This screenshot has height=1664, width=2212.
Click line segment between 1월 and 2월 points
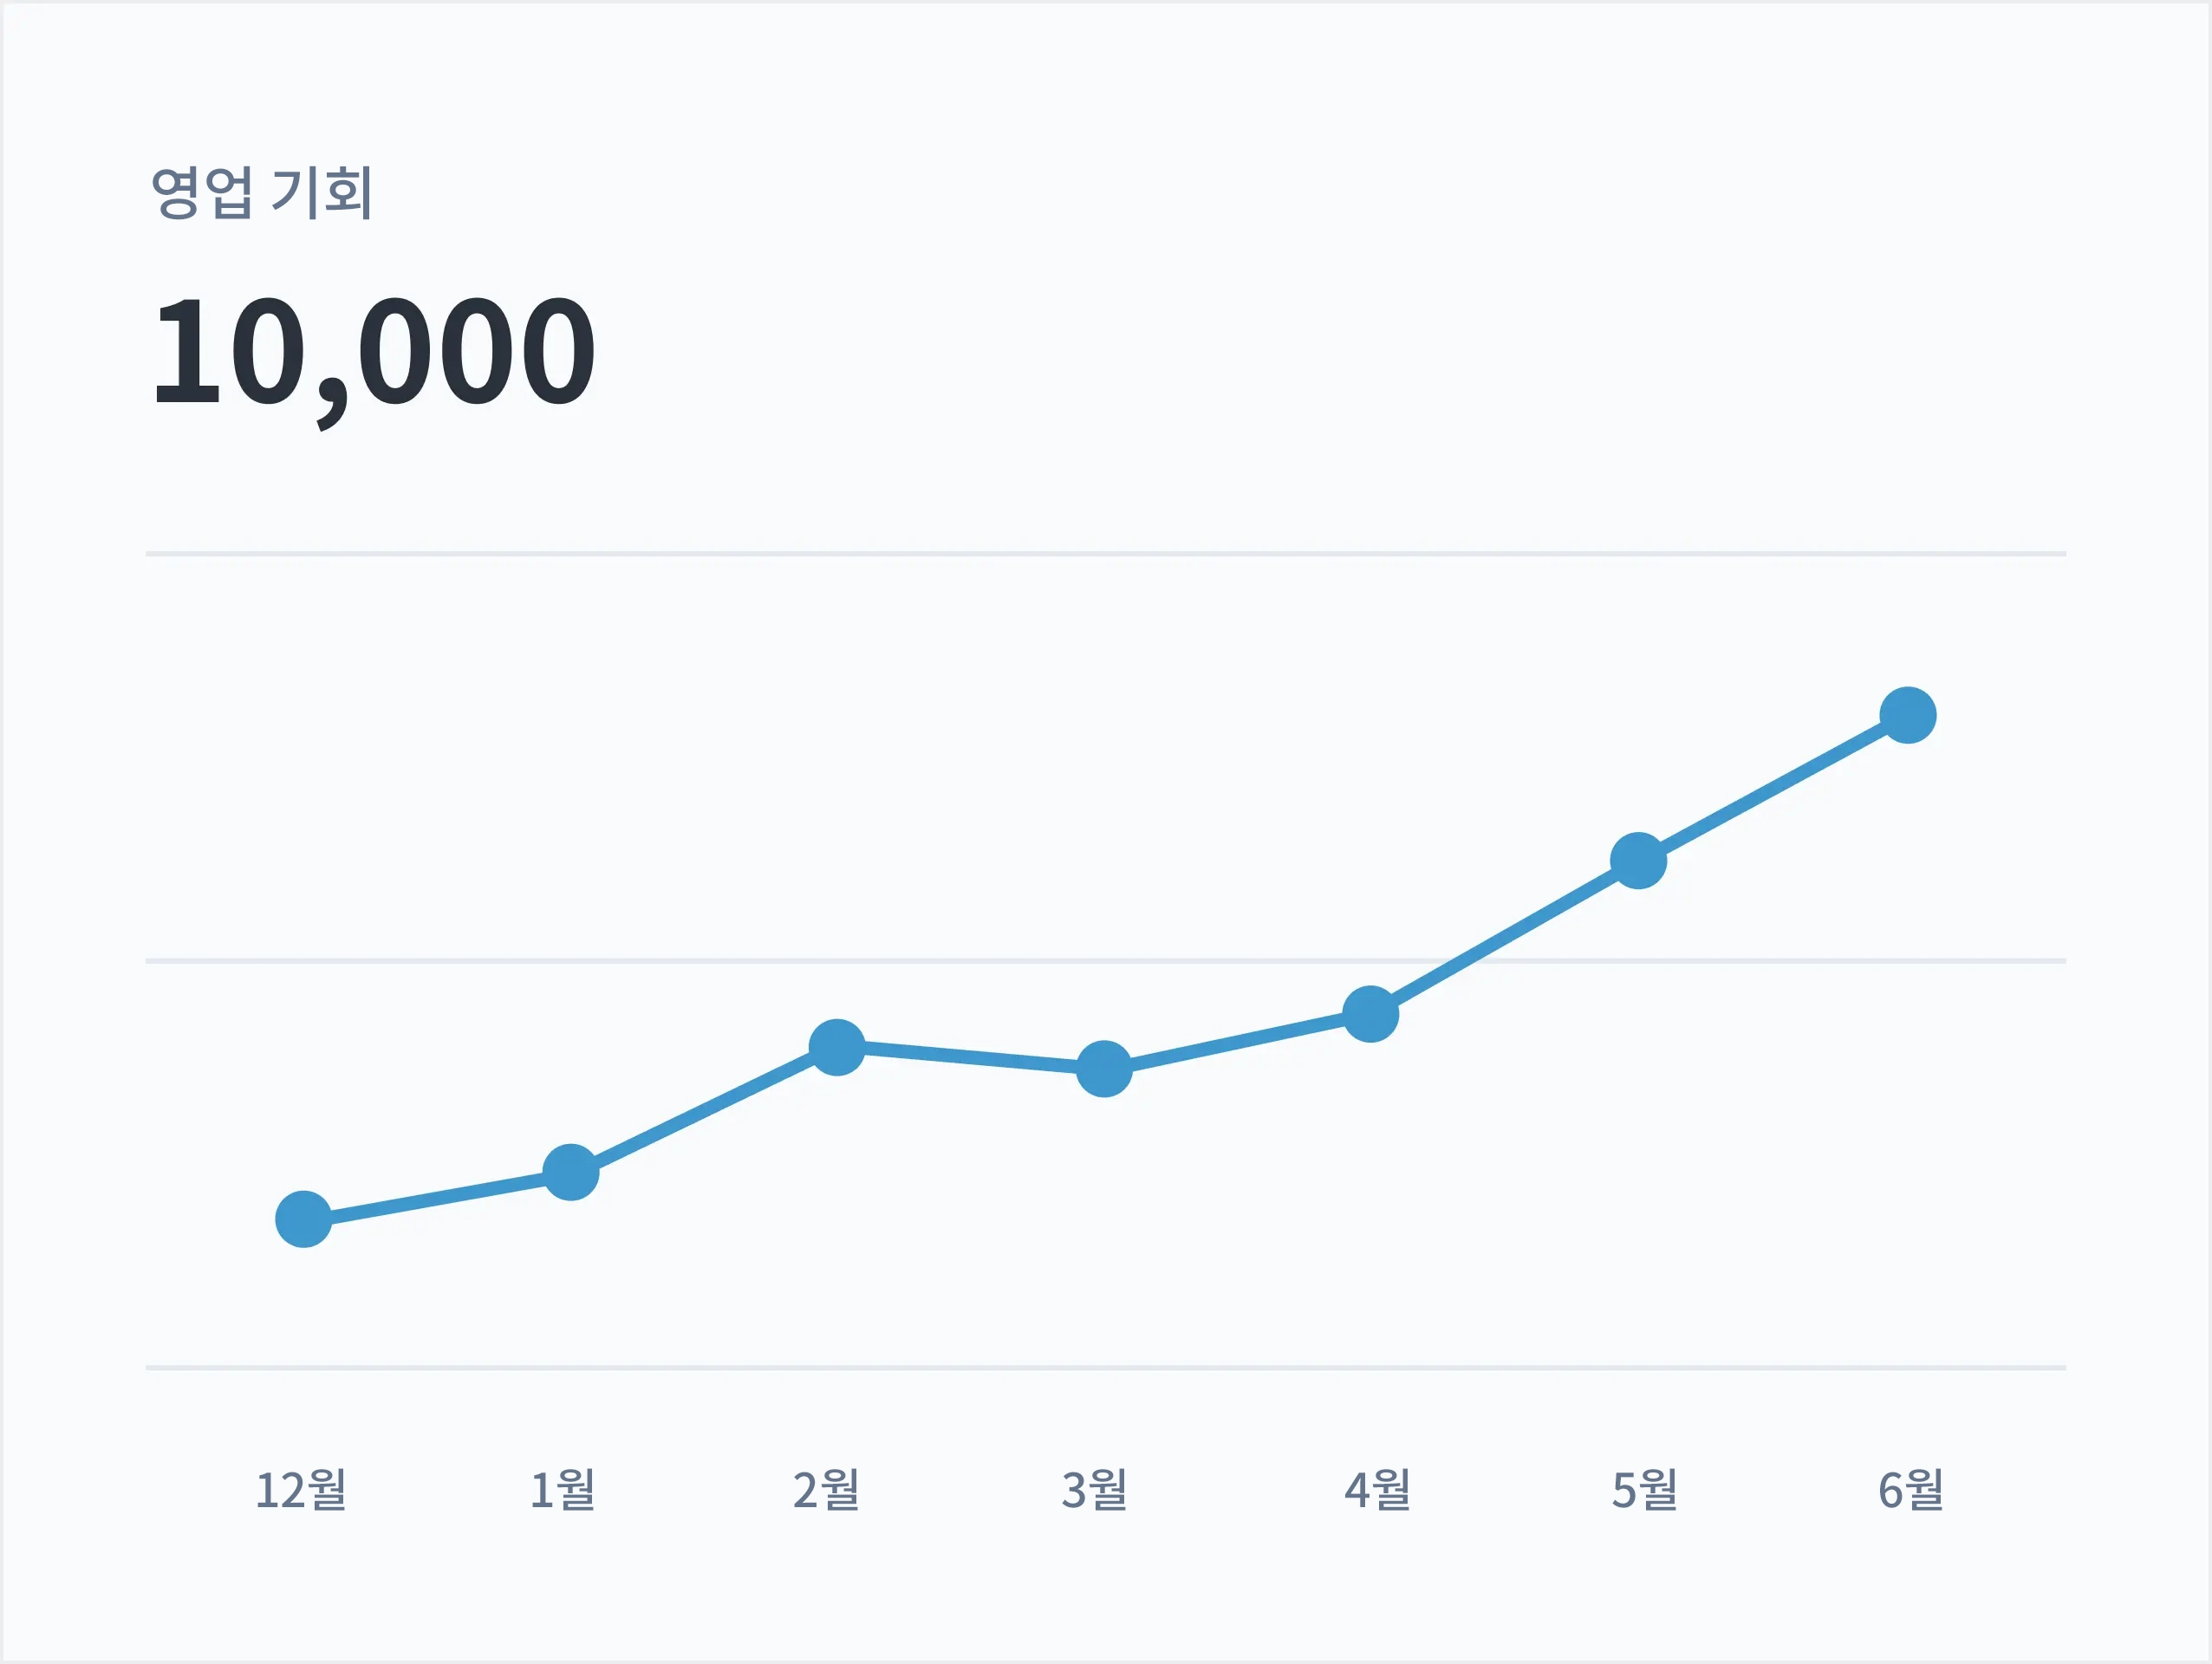[703, 1110]
